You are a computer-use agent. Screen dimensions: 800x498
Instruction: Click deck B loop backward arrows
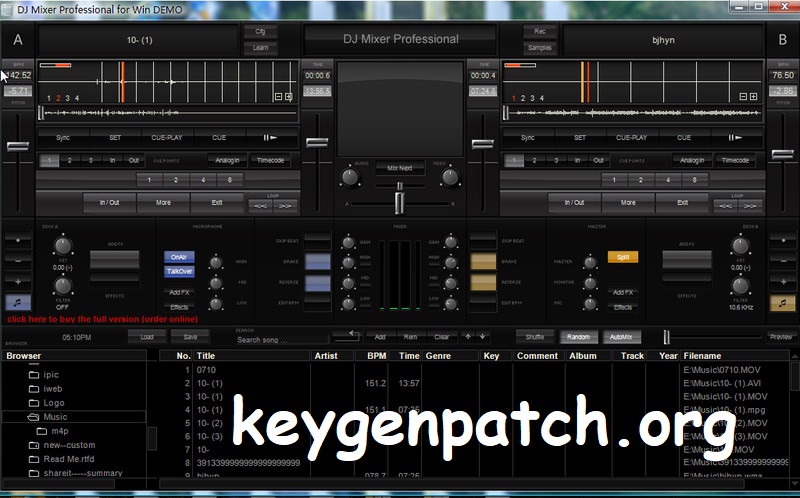[x=725, y=206]
